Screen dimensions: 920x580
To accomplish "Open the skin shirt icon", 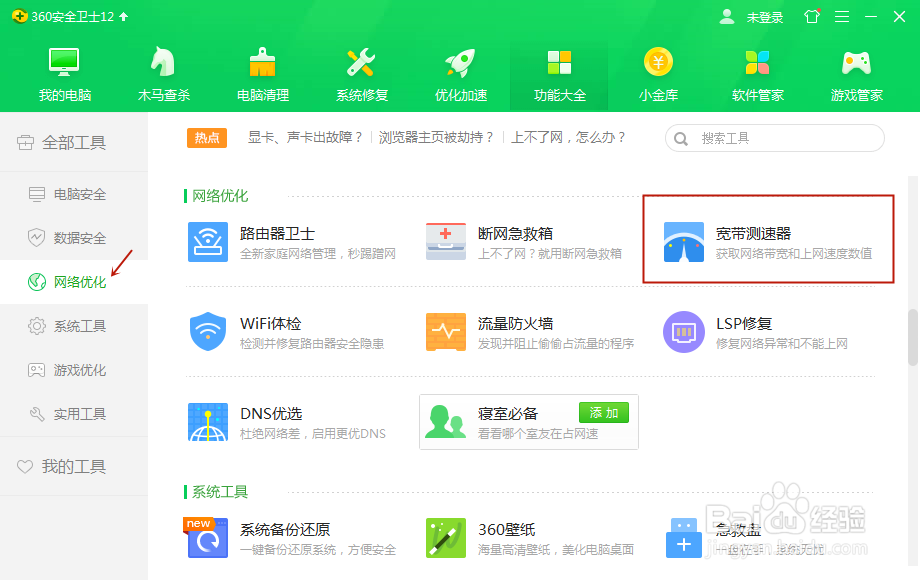I will [x=812, y=16].
